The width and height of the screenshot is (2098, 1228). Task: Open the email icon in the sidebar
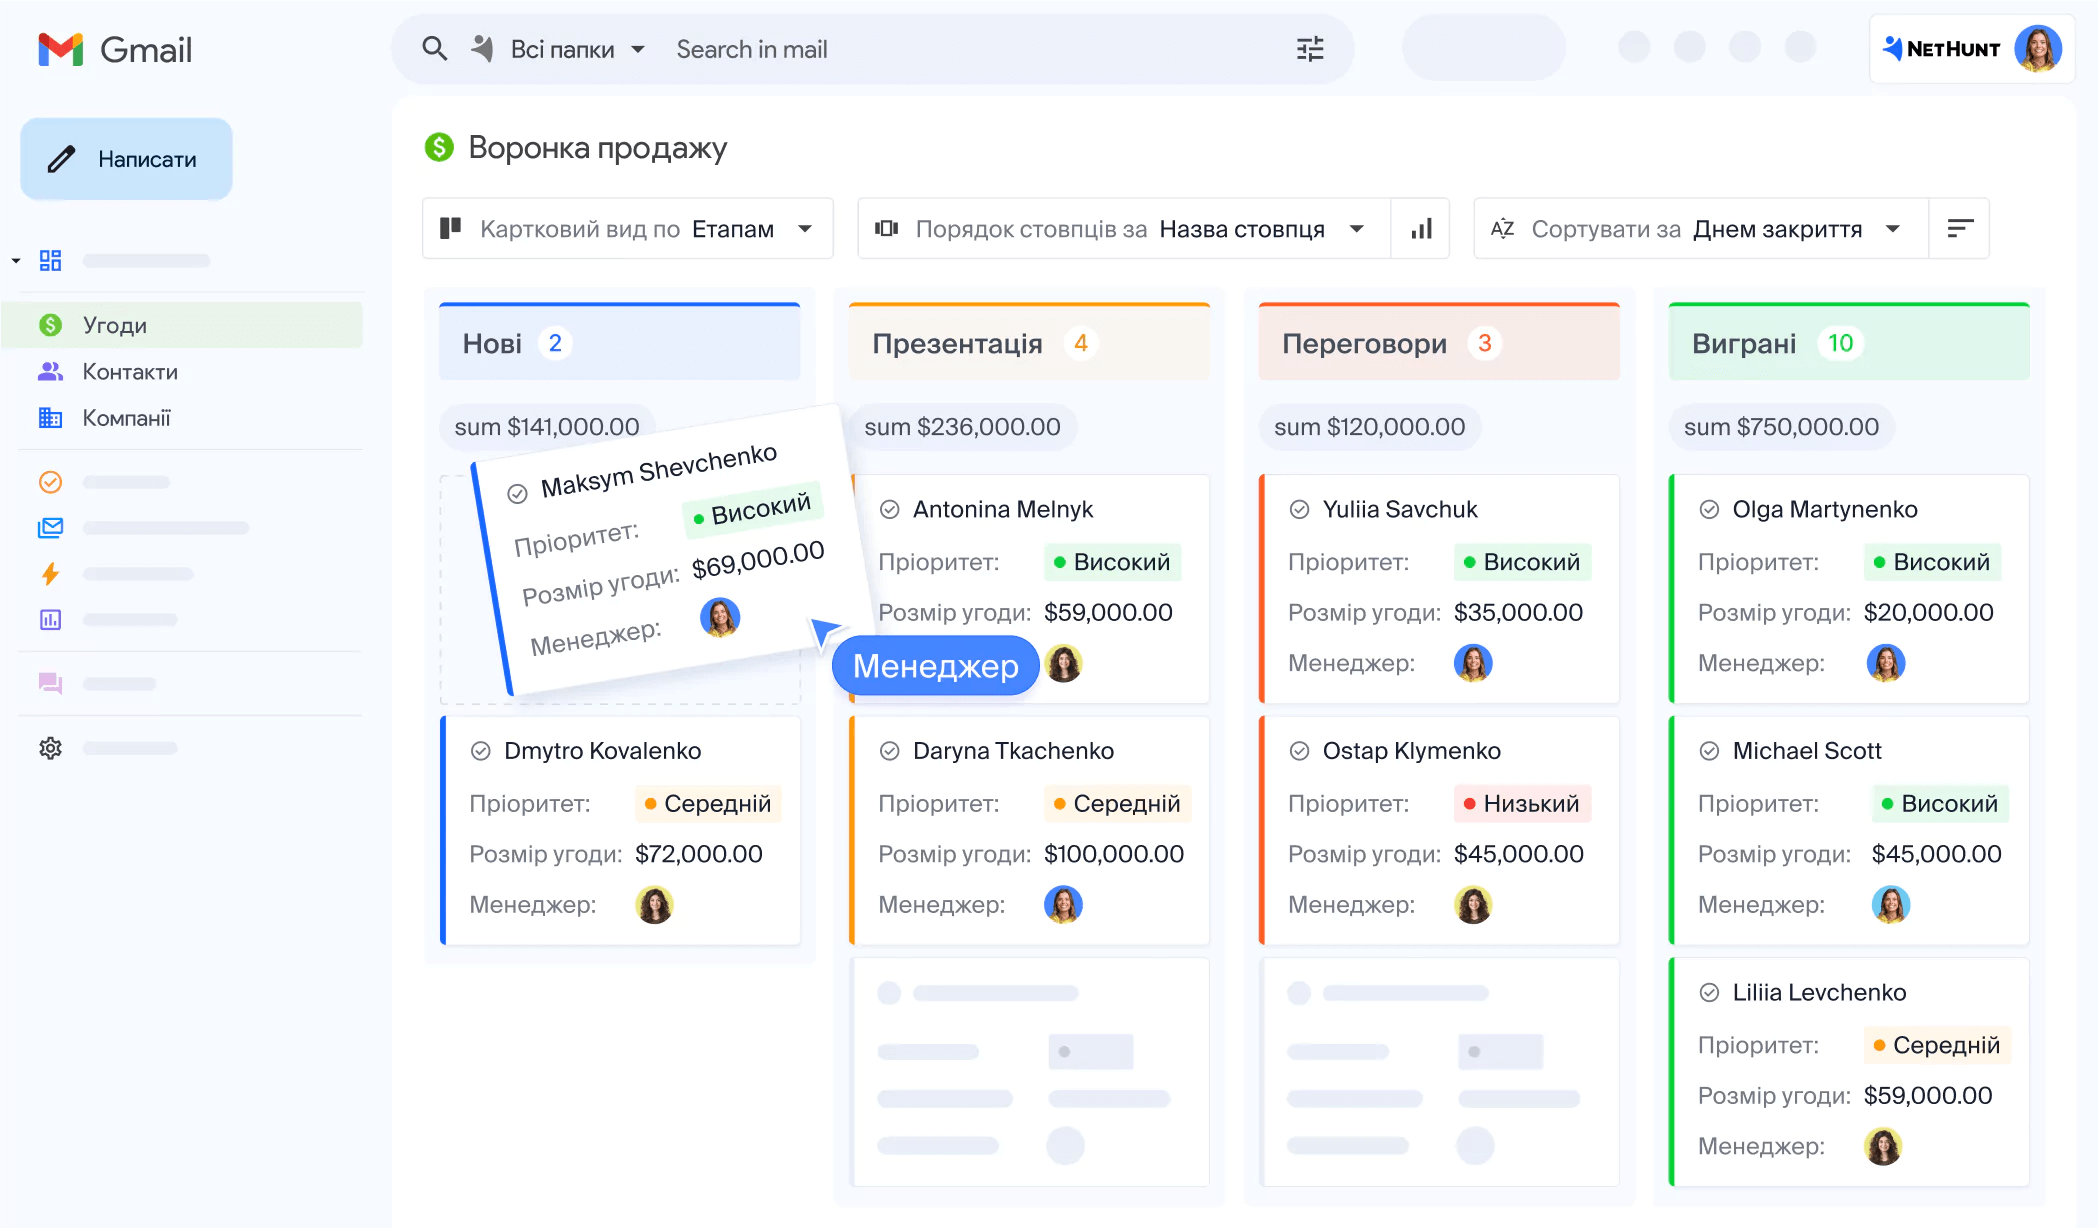point(50,527)
